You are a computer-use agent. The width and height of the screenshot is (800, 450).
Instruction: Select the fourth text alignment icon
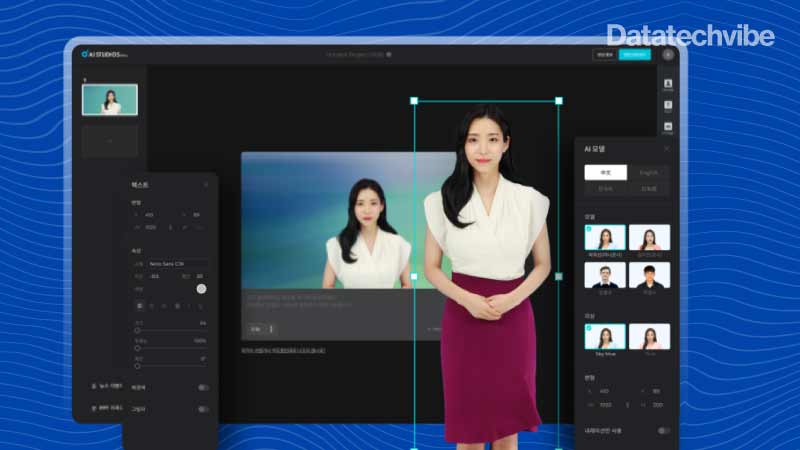(x=177, y=306)
